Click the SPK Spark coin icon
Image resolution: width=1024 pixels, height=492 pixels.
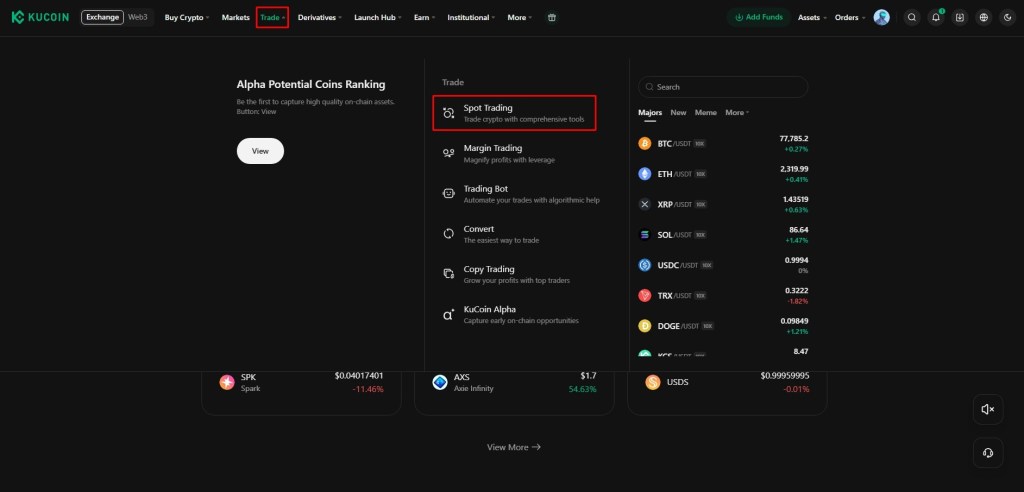point(227,382)
